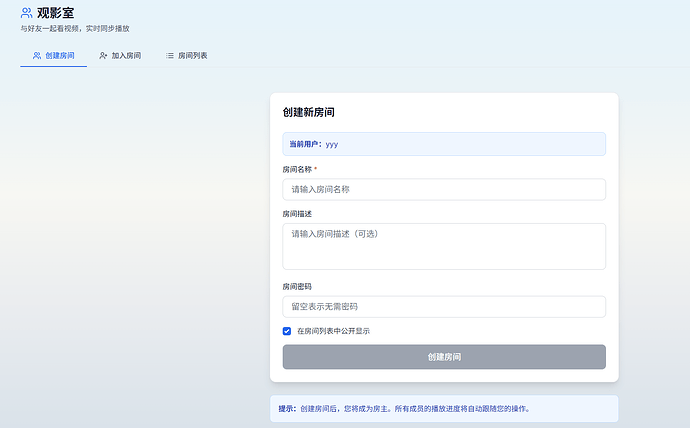Click the 当前用户: yyy info box

(x=444, y=144)
